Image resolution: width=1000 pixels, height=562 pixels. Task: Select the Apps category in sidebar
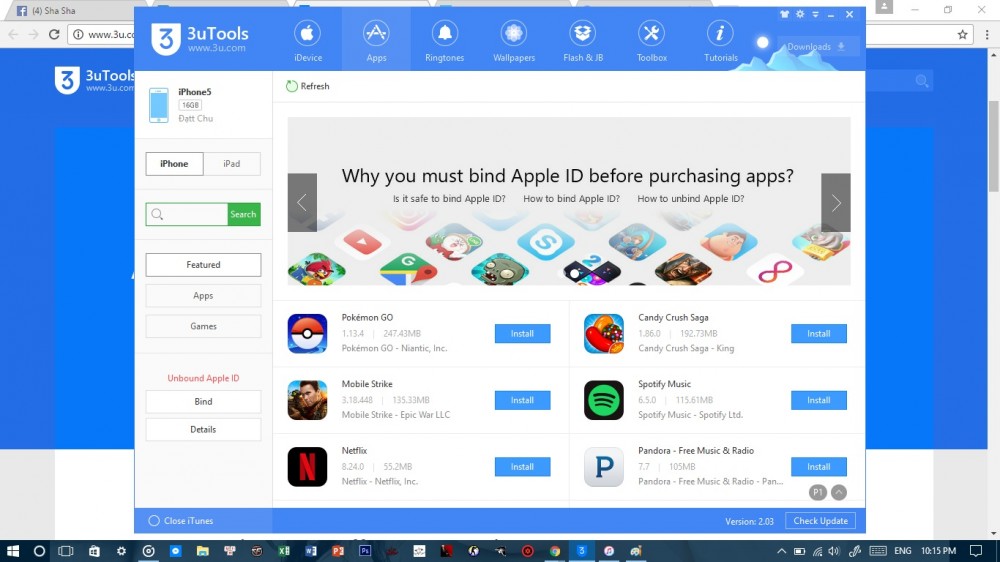click(x=203, y=296)
